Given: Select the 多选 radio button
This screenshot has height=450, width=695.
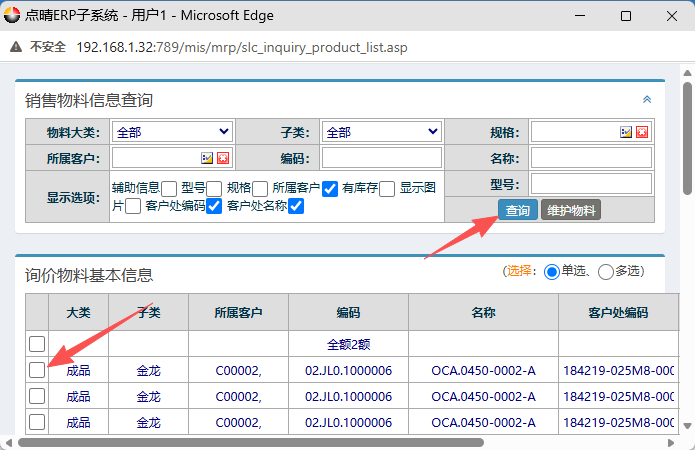Looking at the screenshot, I should [605, 271].
